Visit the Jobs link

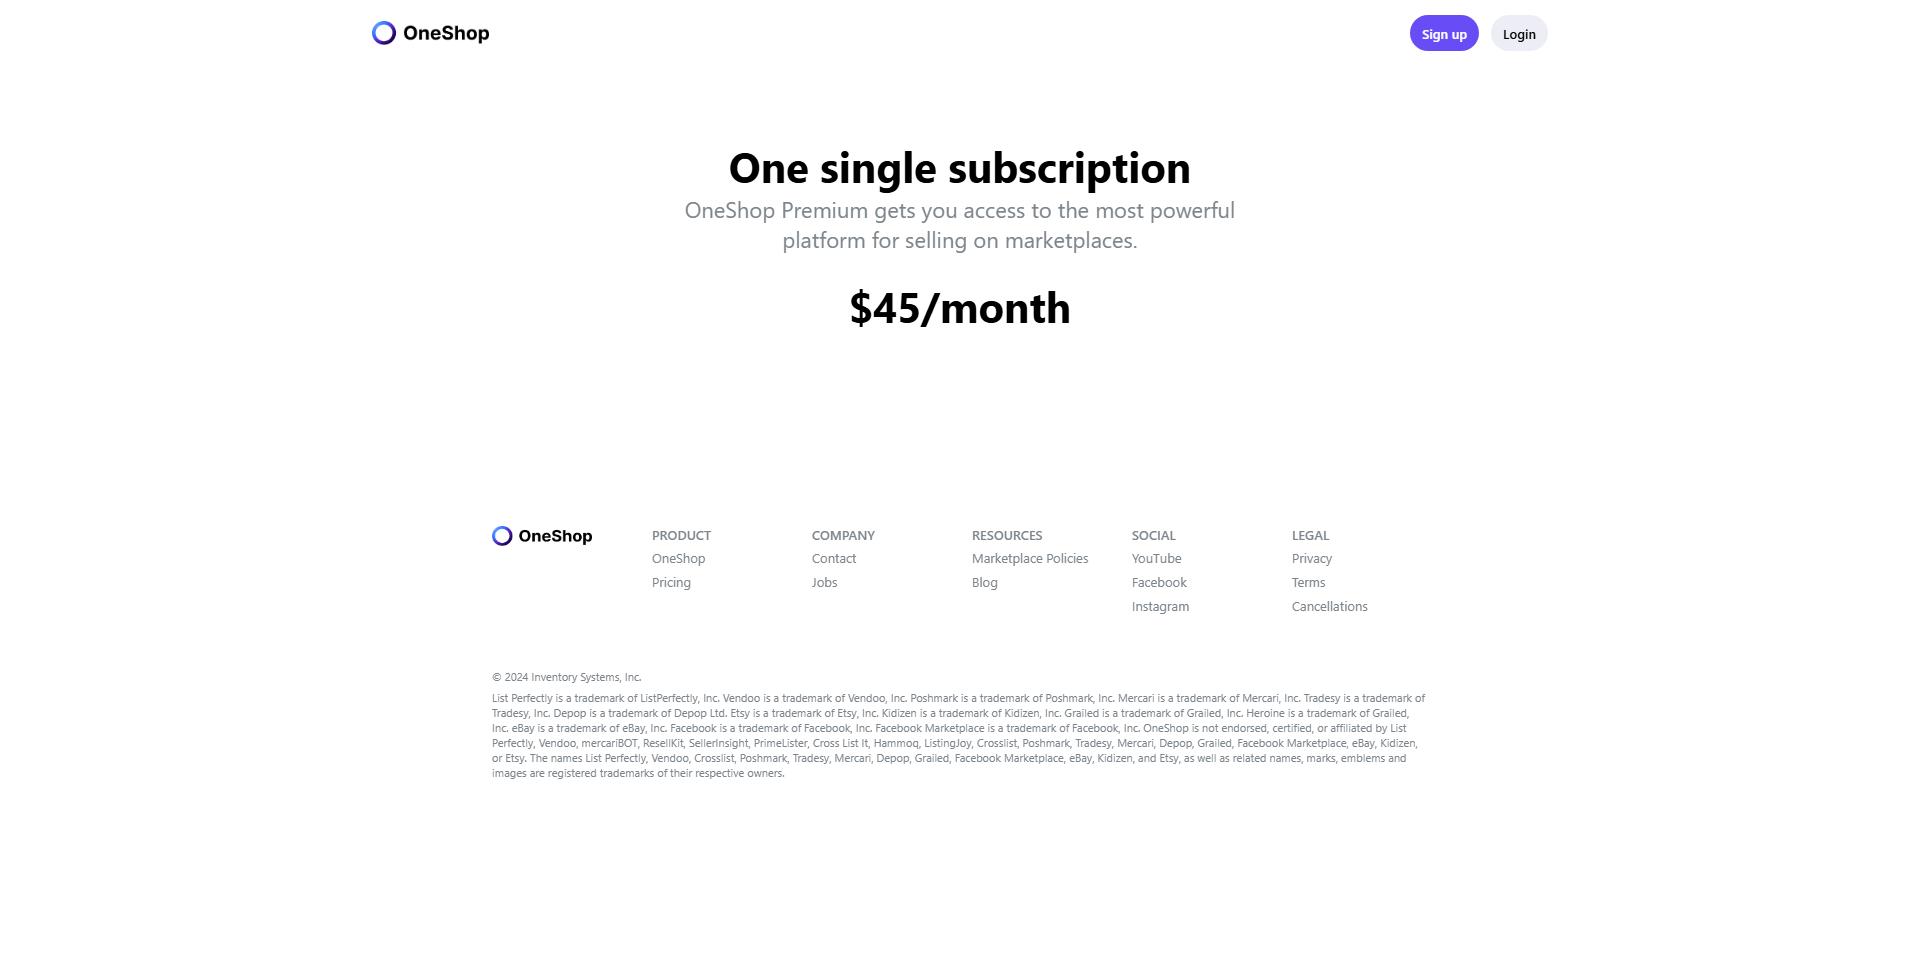[824, 583]
